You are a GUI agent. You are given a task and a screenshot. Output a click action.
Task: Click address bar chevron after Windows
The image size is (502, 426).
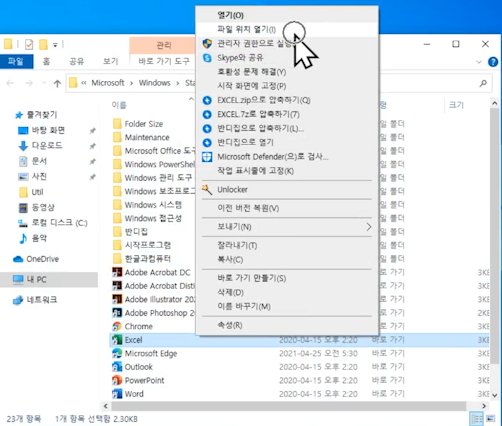178,83
